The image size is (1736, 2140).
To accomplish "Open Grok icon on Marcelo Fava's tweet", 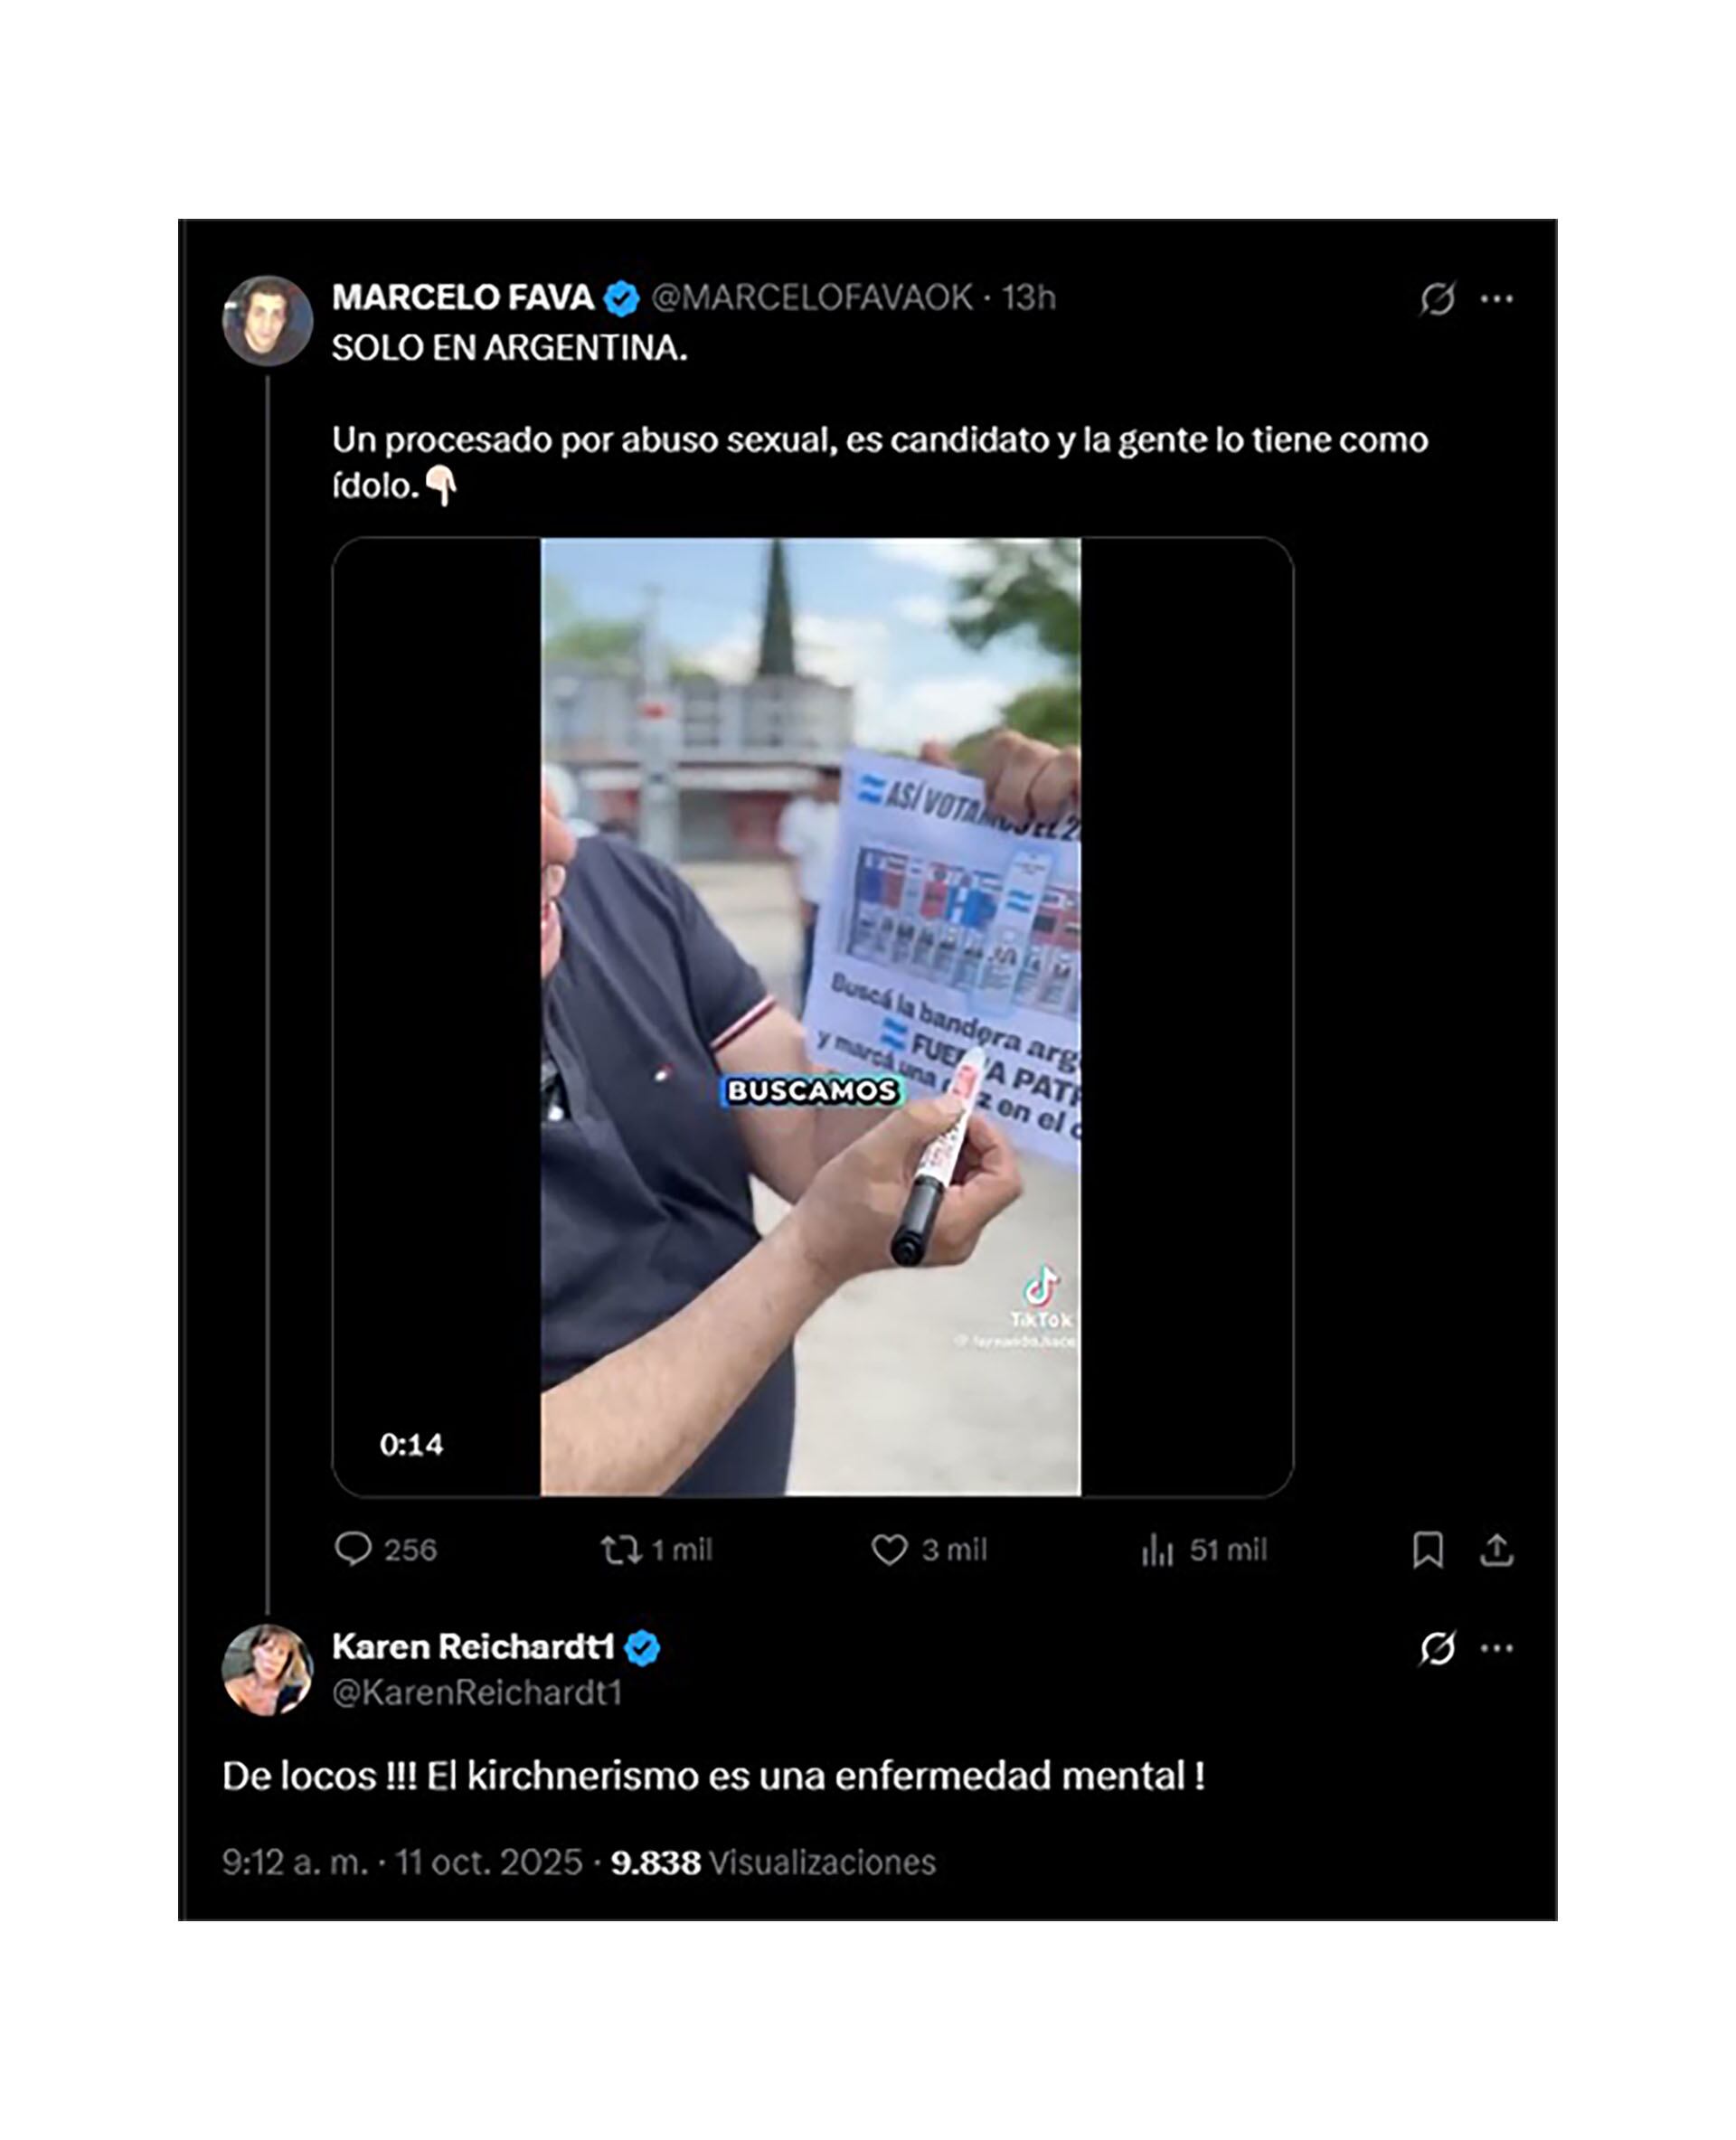I will click(1437, 298).
